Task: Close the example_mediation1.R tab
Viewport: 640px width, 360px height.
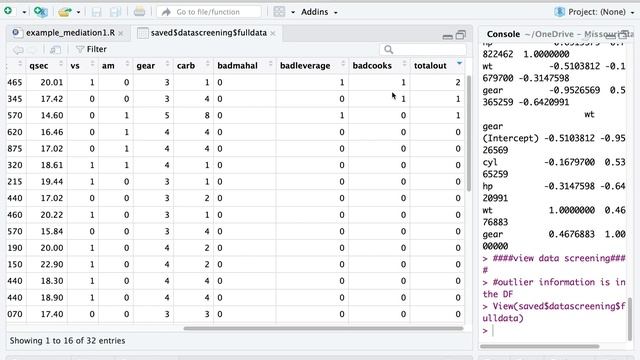Action: pos(121,33)
